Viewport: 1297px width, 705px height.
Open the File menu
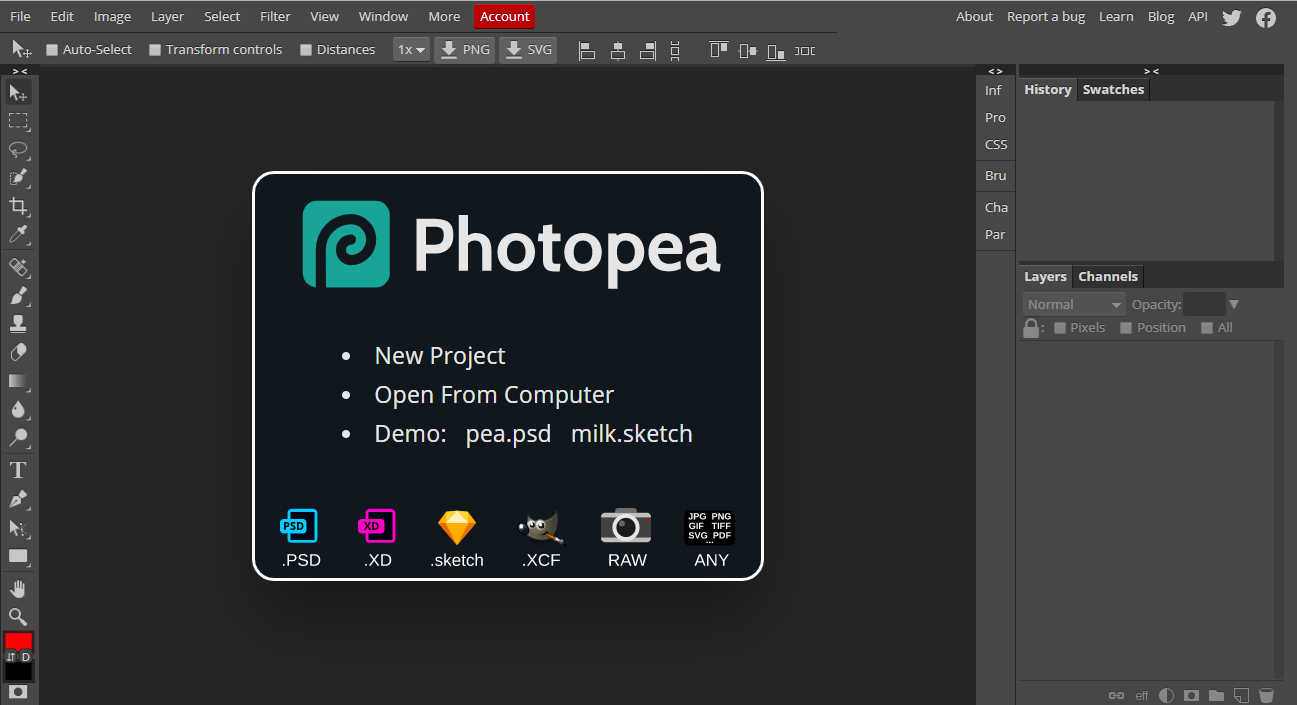[x=20, y=16]
